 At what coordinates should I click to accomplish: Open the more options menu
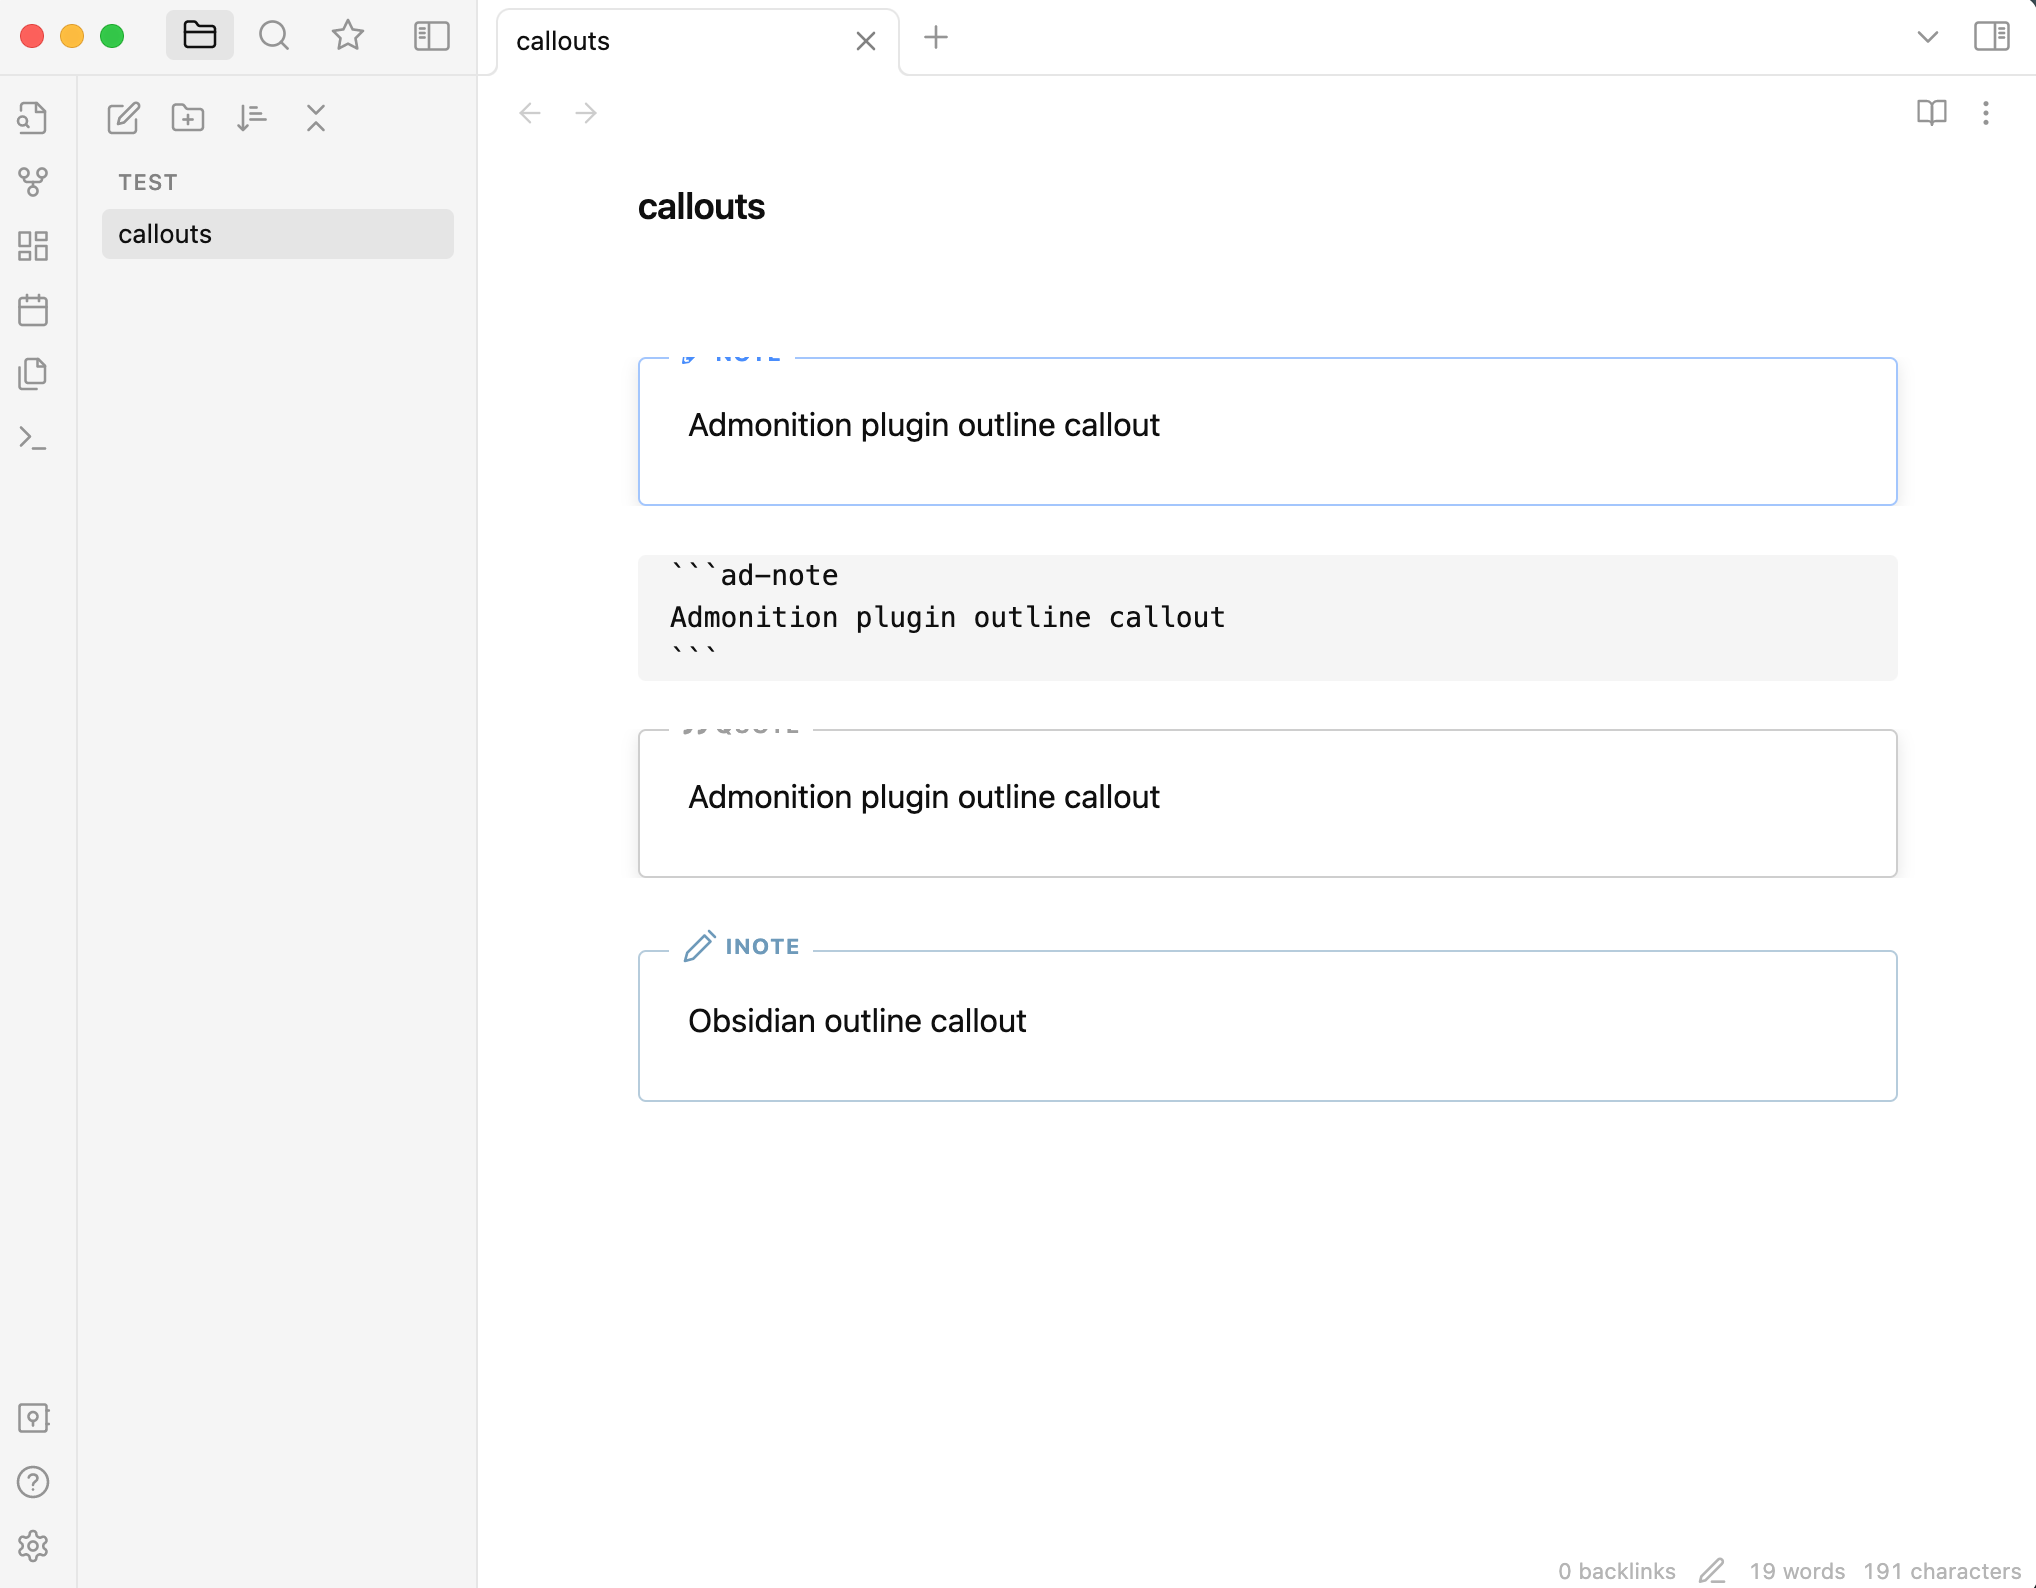click(1985, 113)
